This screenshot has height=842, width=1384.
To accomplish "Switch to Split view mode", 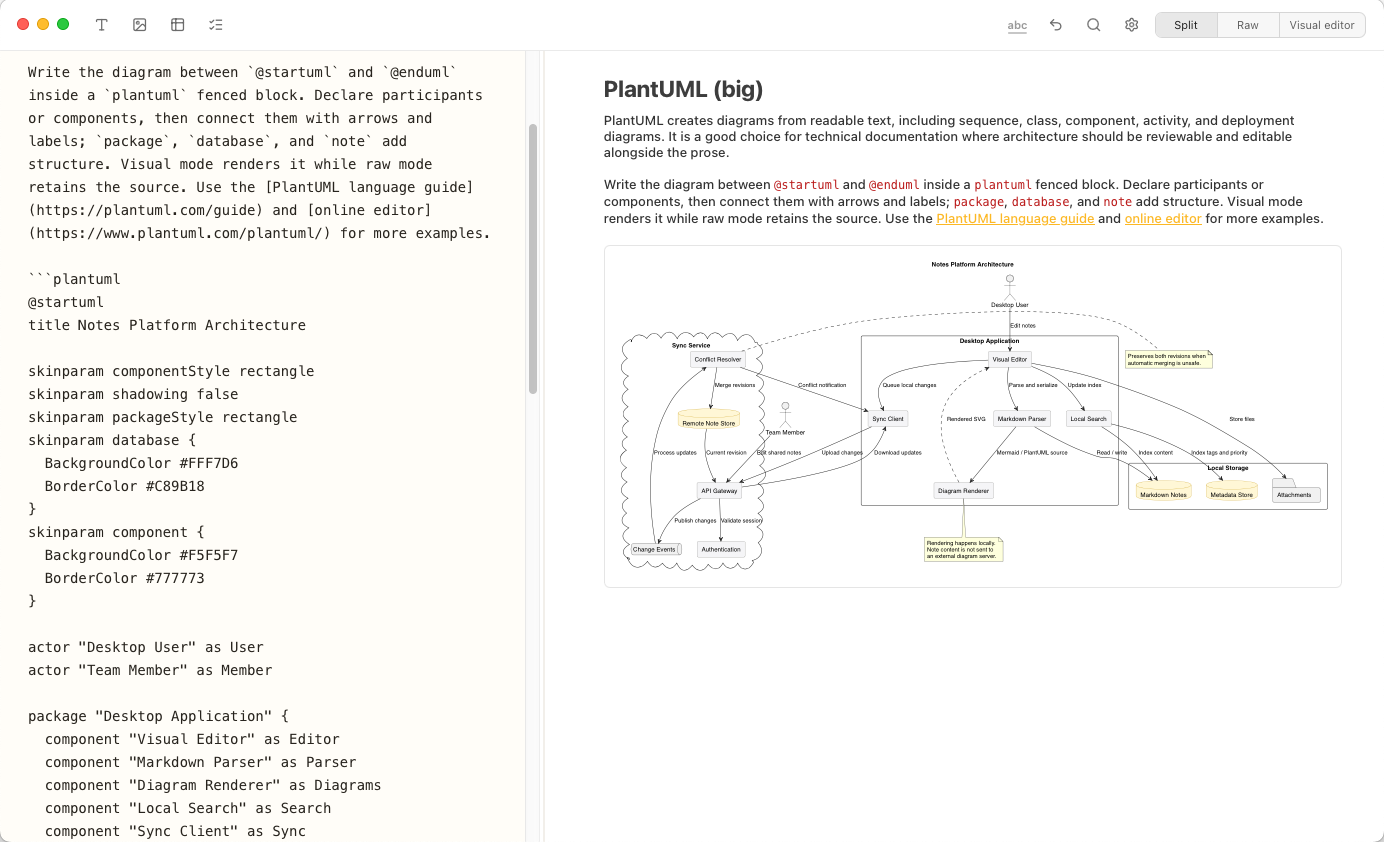I will point(1186,25).
